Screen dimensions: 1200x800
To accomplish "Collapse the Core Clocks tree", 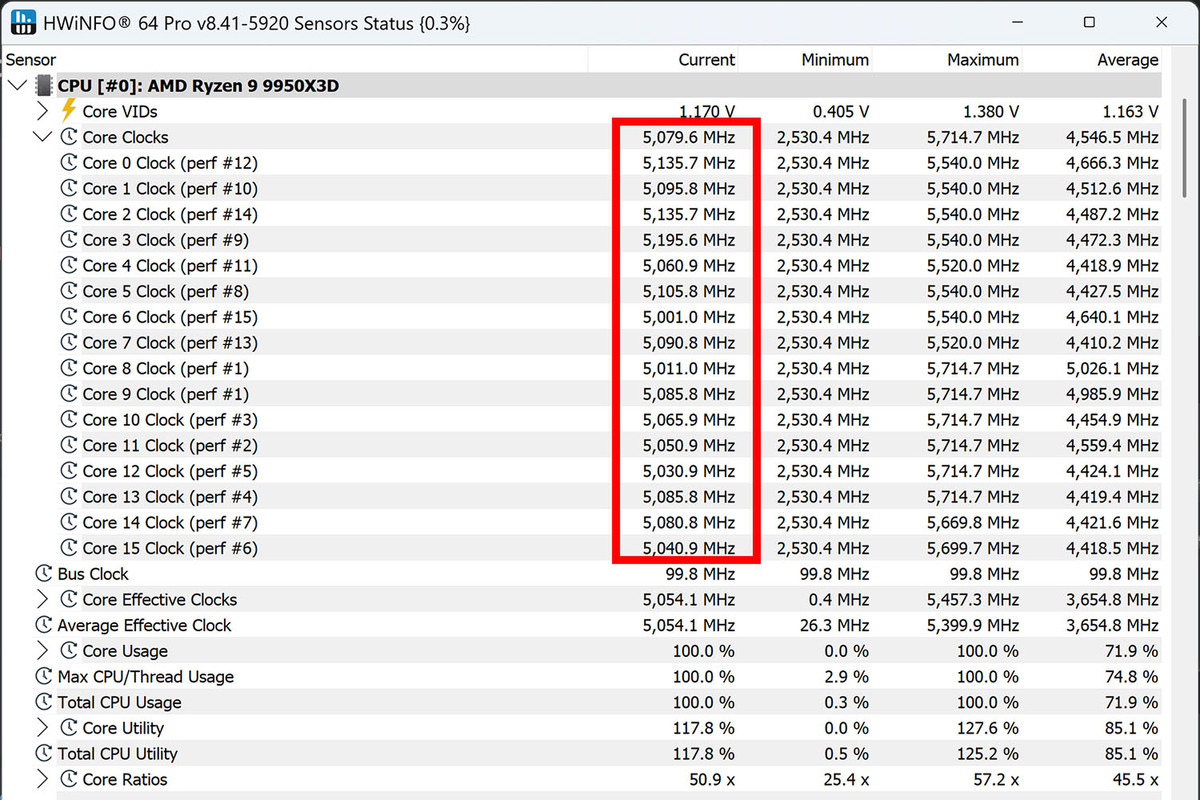I will [x=42, y=137].
